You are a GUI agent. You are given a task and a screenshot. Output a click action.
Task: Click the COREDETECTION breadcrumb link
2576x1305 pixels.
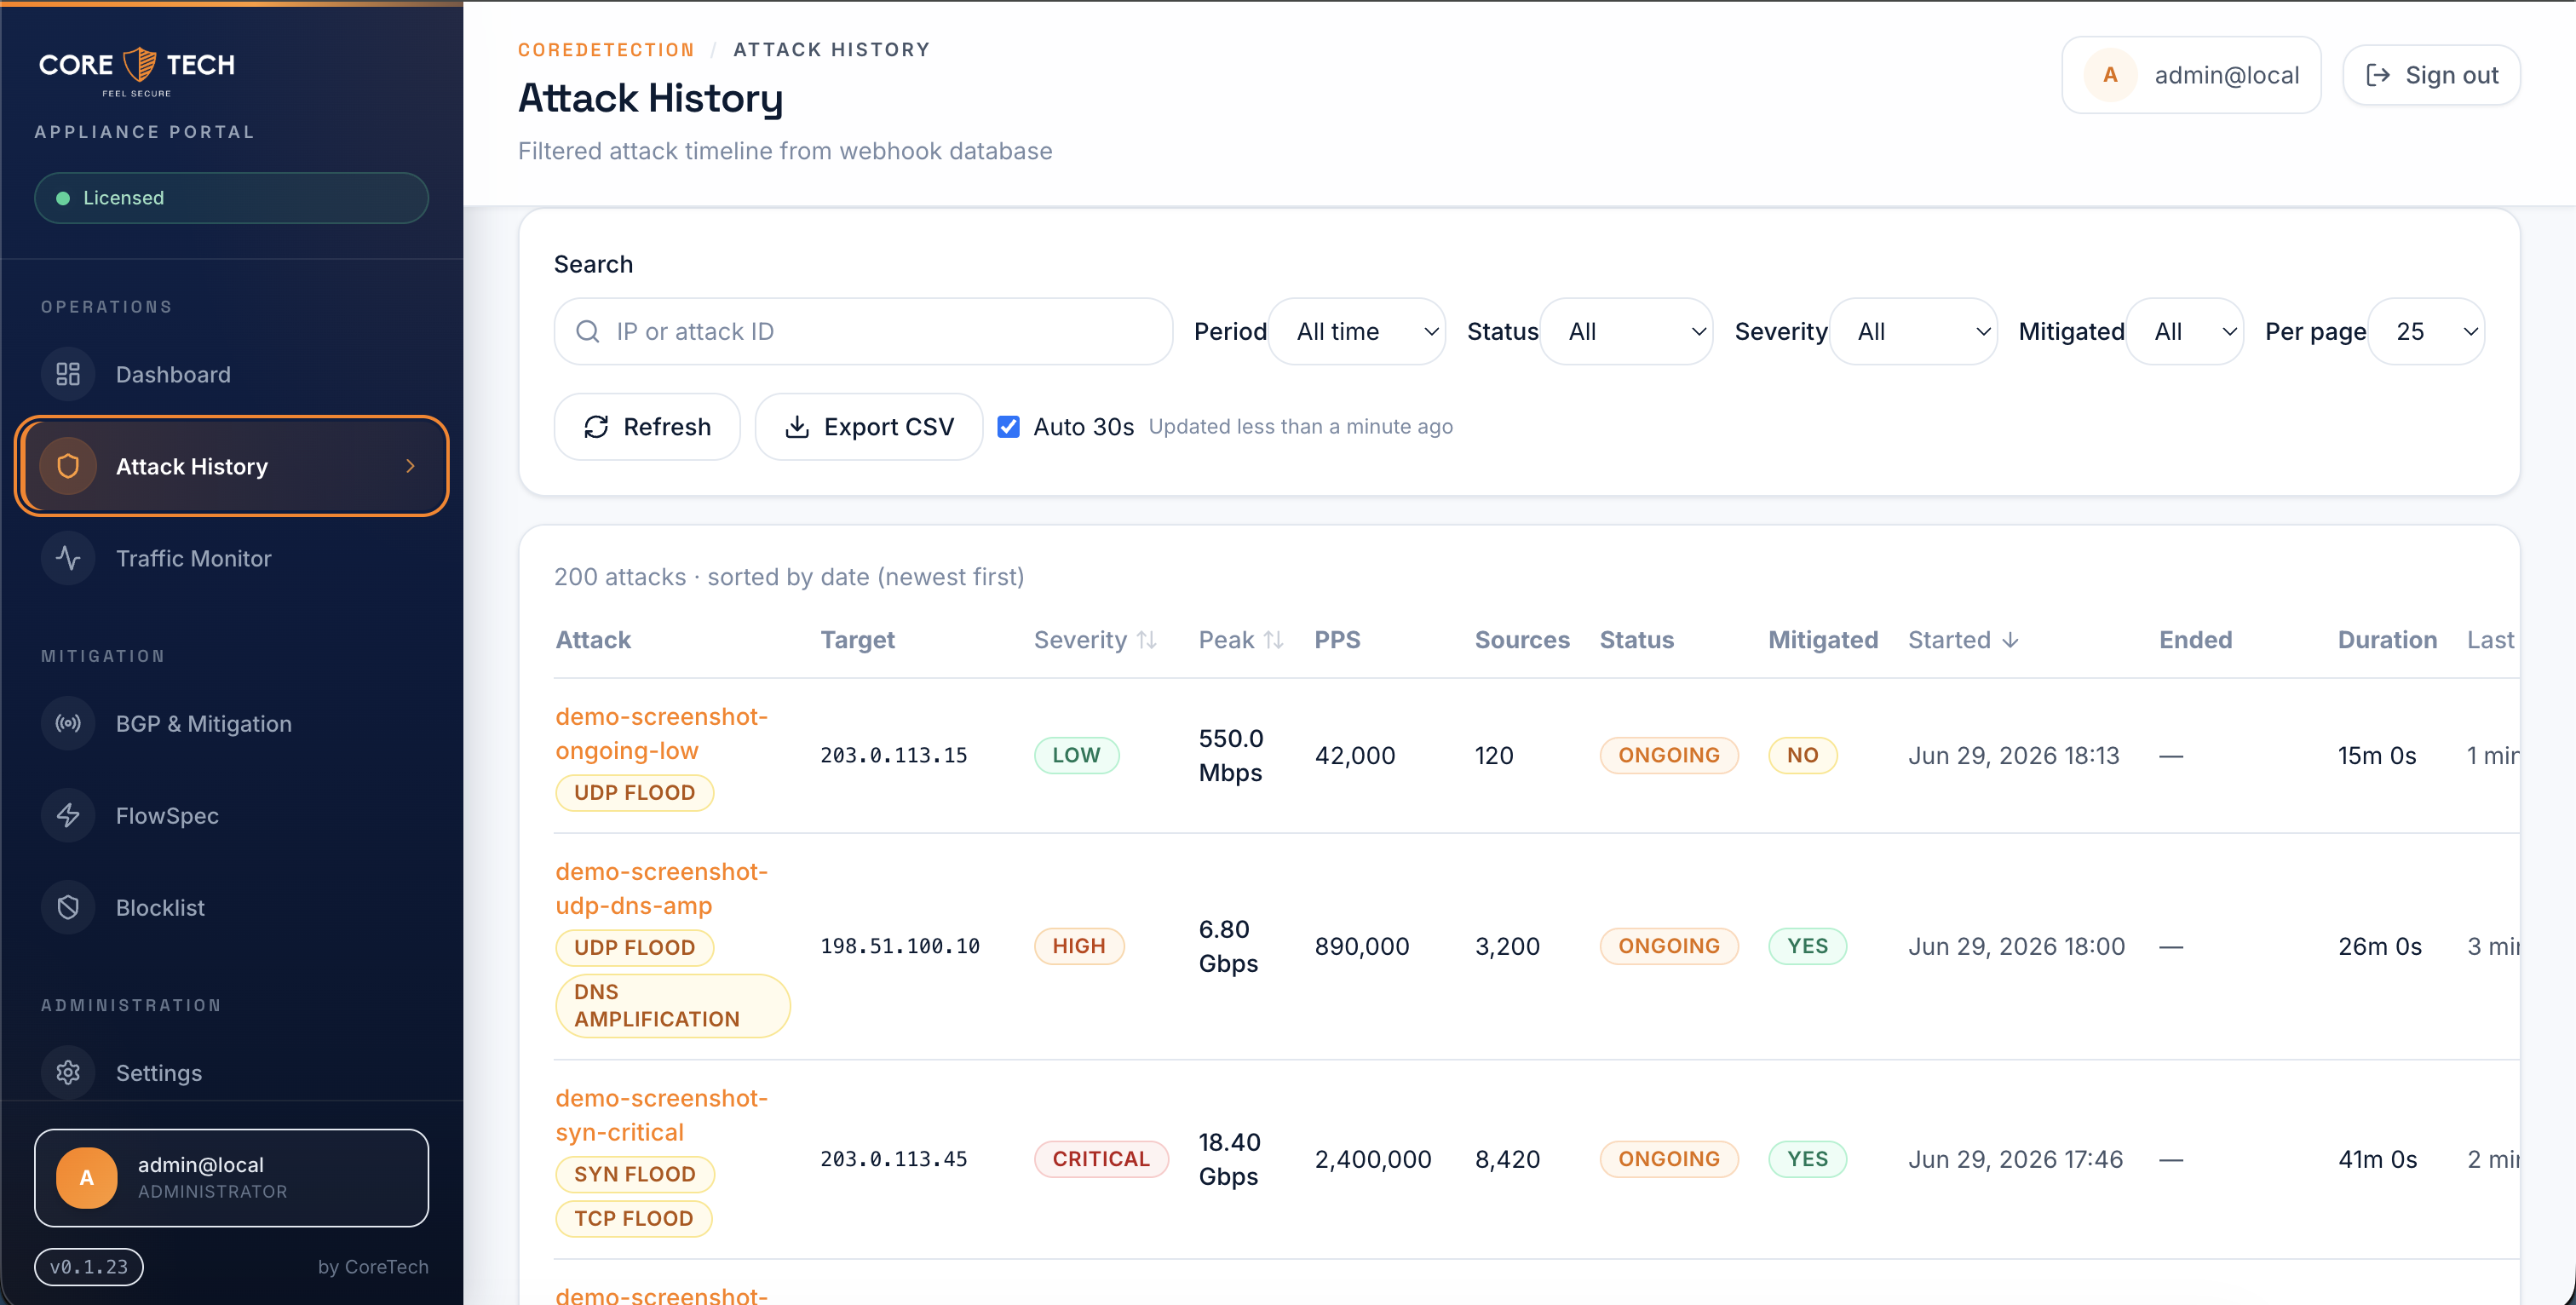point(606,50)
